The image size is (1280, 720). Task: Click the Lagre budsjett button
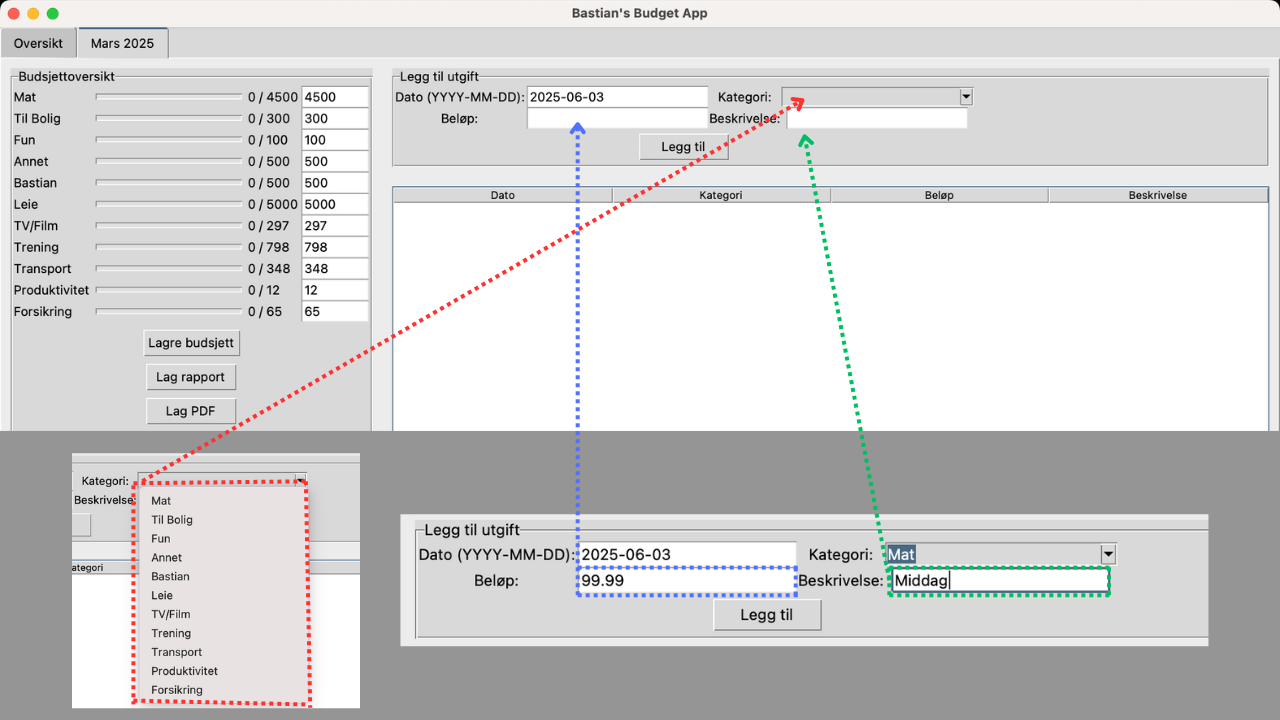(x=191, y=343)
